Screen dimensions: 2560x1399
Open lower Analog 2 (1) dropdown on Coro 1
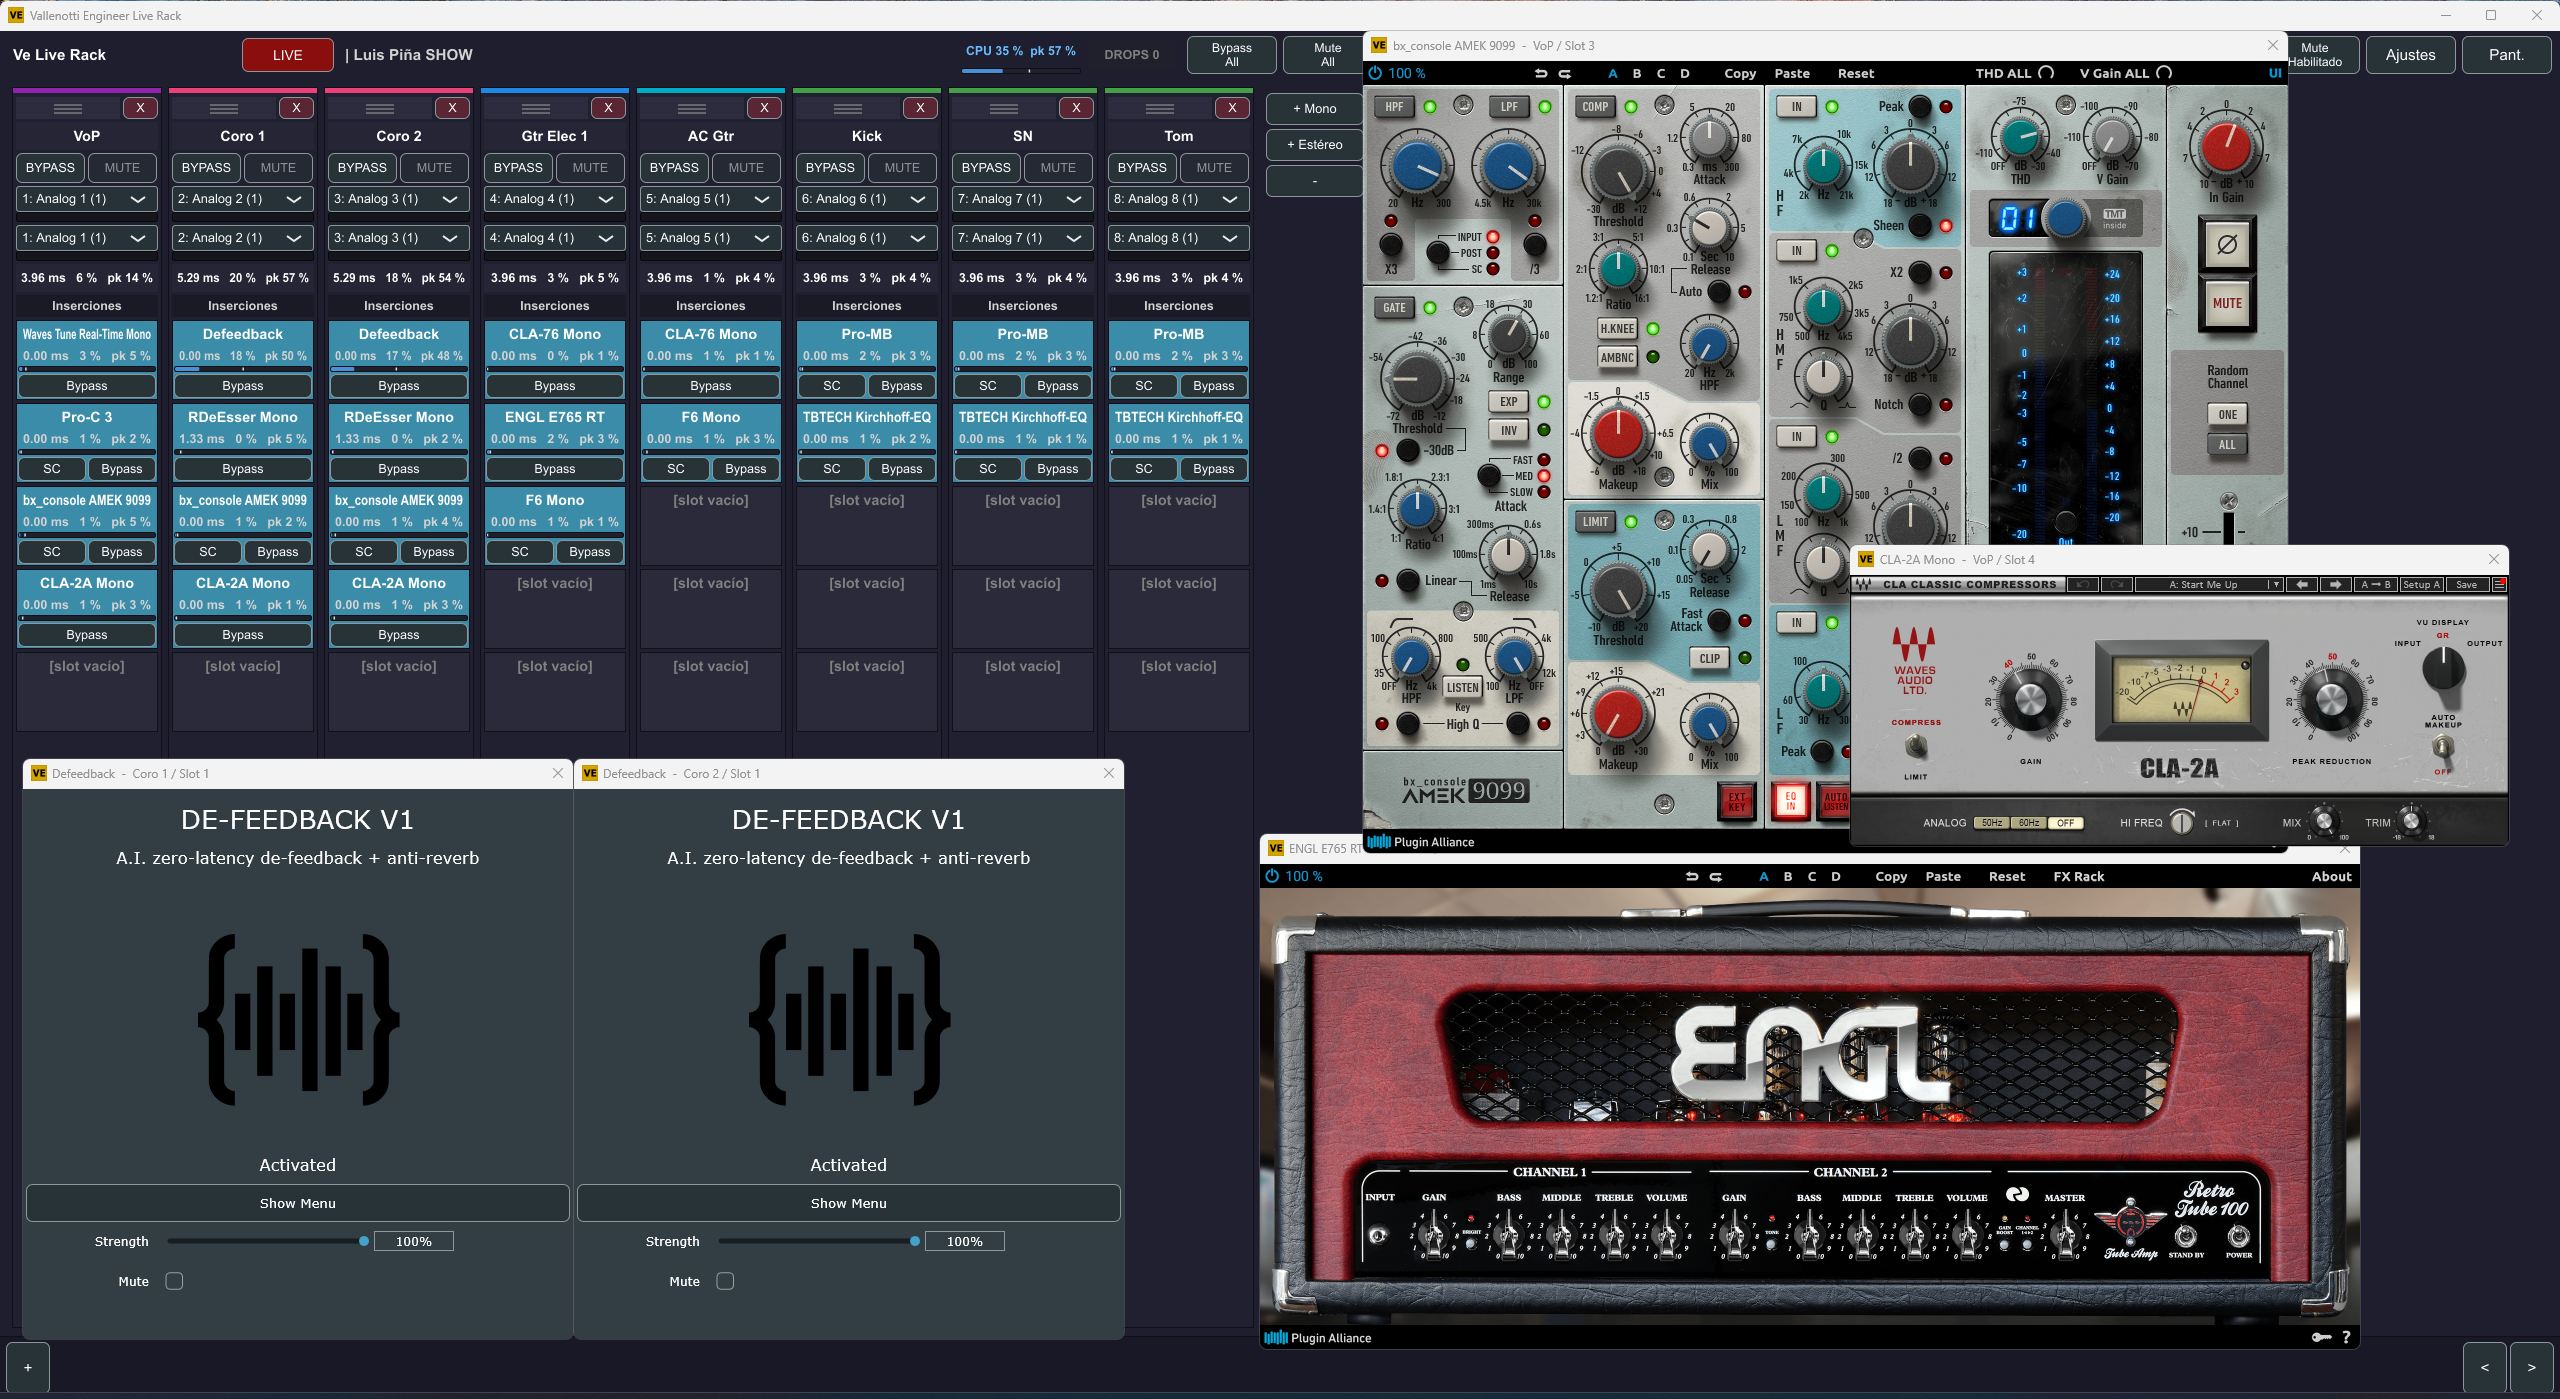click(x=242, y=238)
